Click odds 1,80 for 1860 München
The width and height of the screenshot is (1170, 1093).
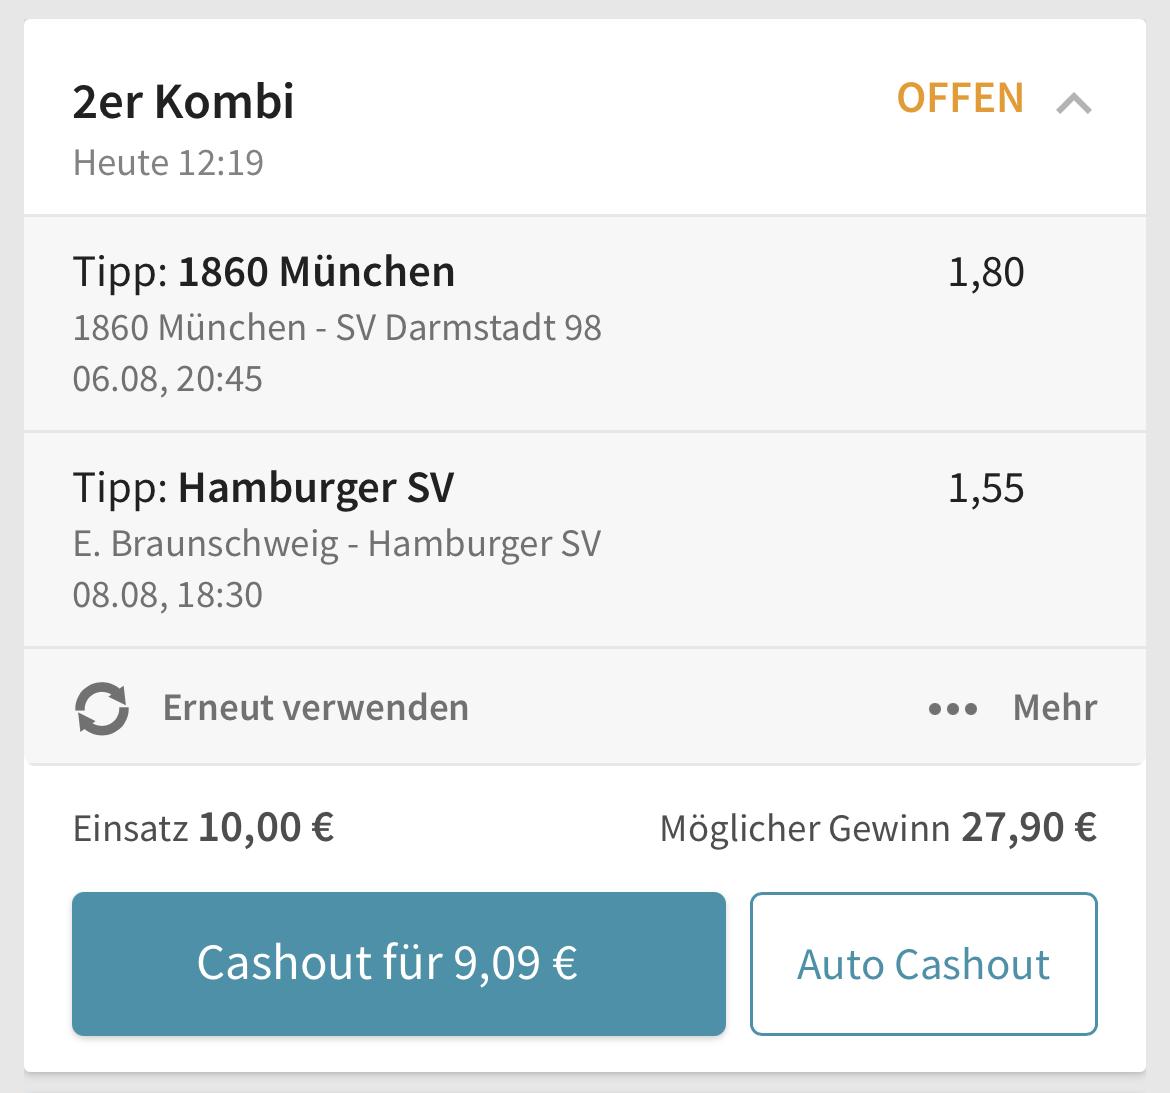point(986,272)
